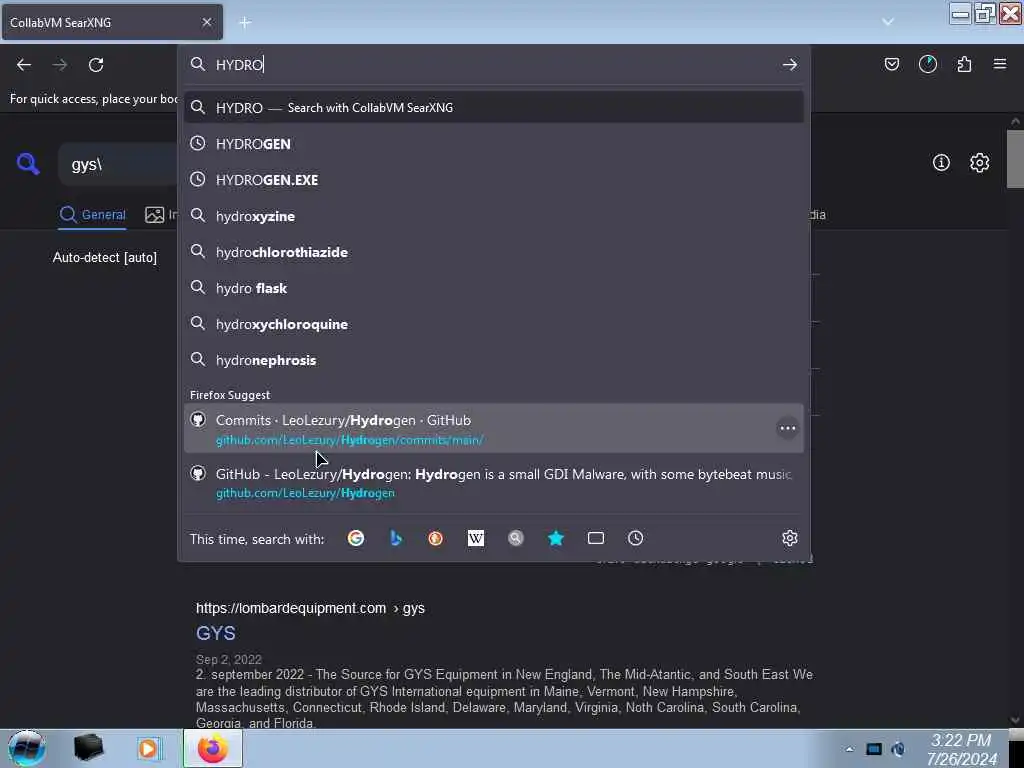
Task: Open the Windows Start orb
Action: (27, 748)
